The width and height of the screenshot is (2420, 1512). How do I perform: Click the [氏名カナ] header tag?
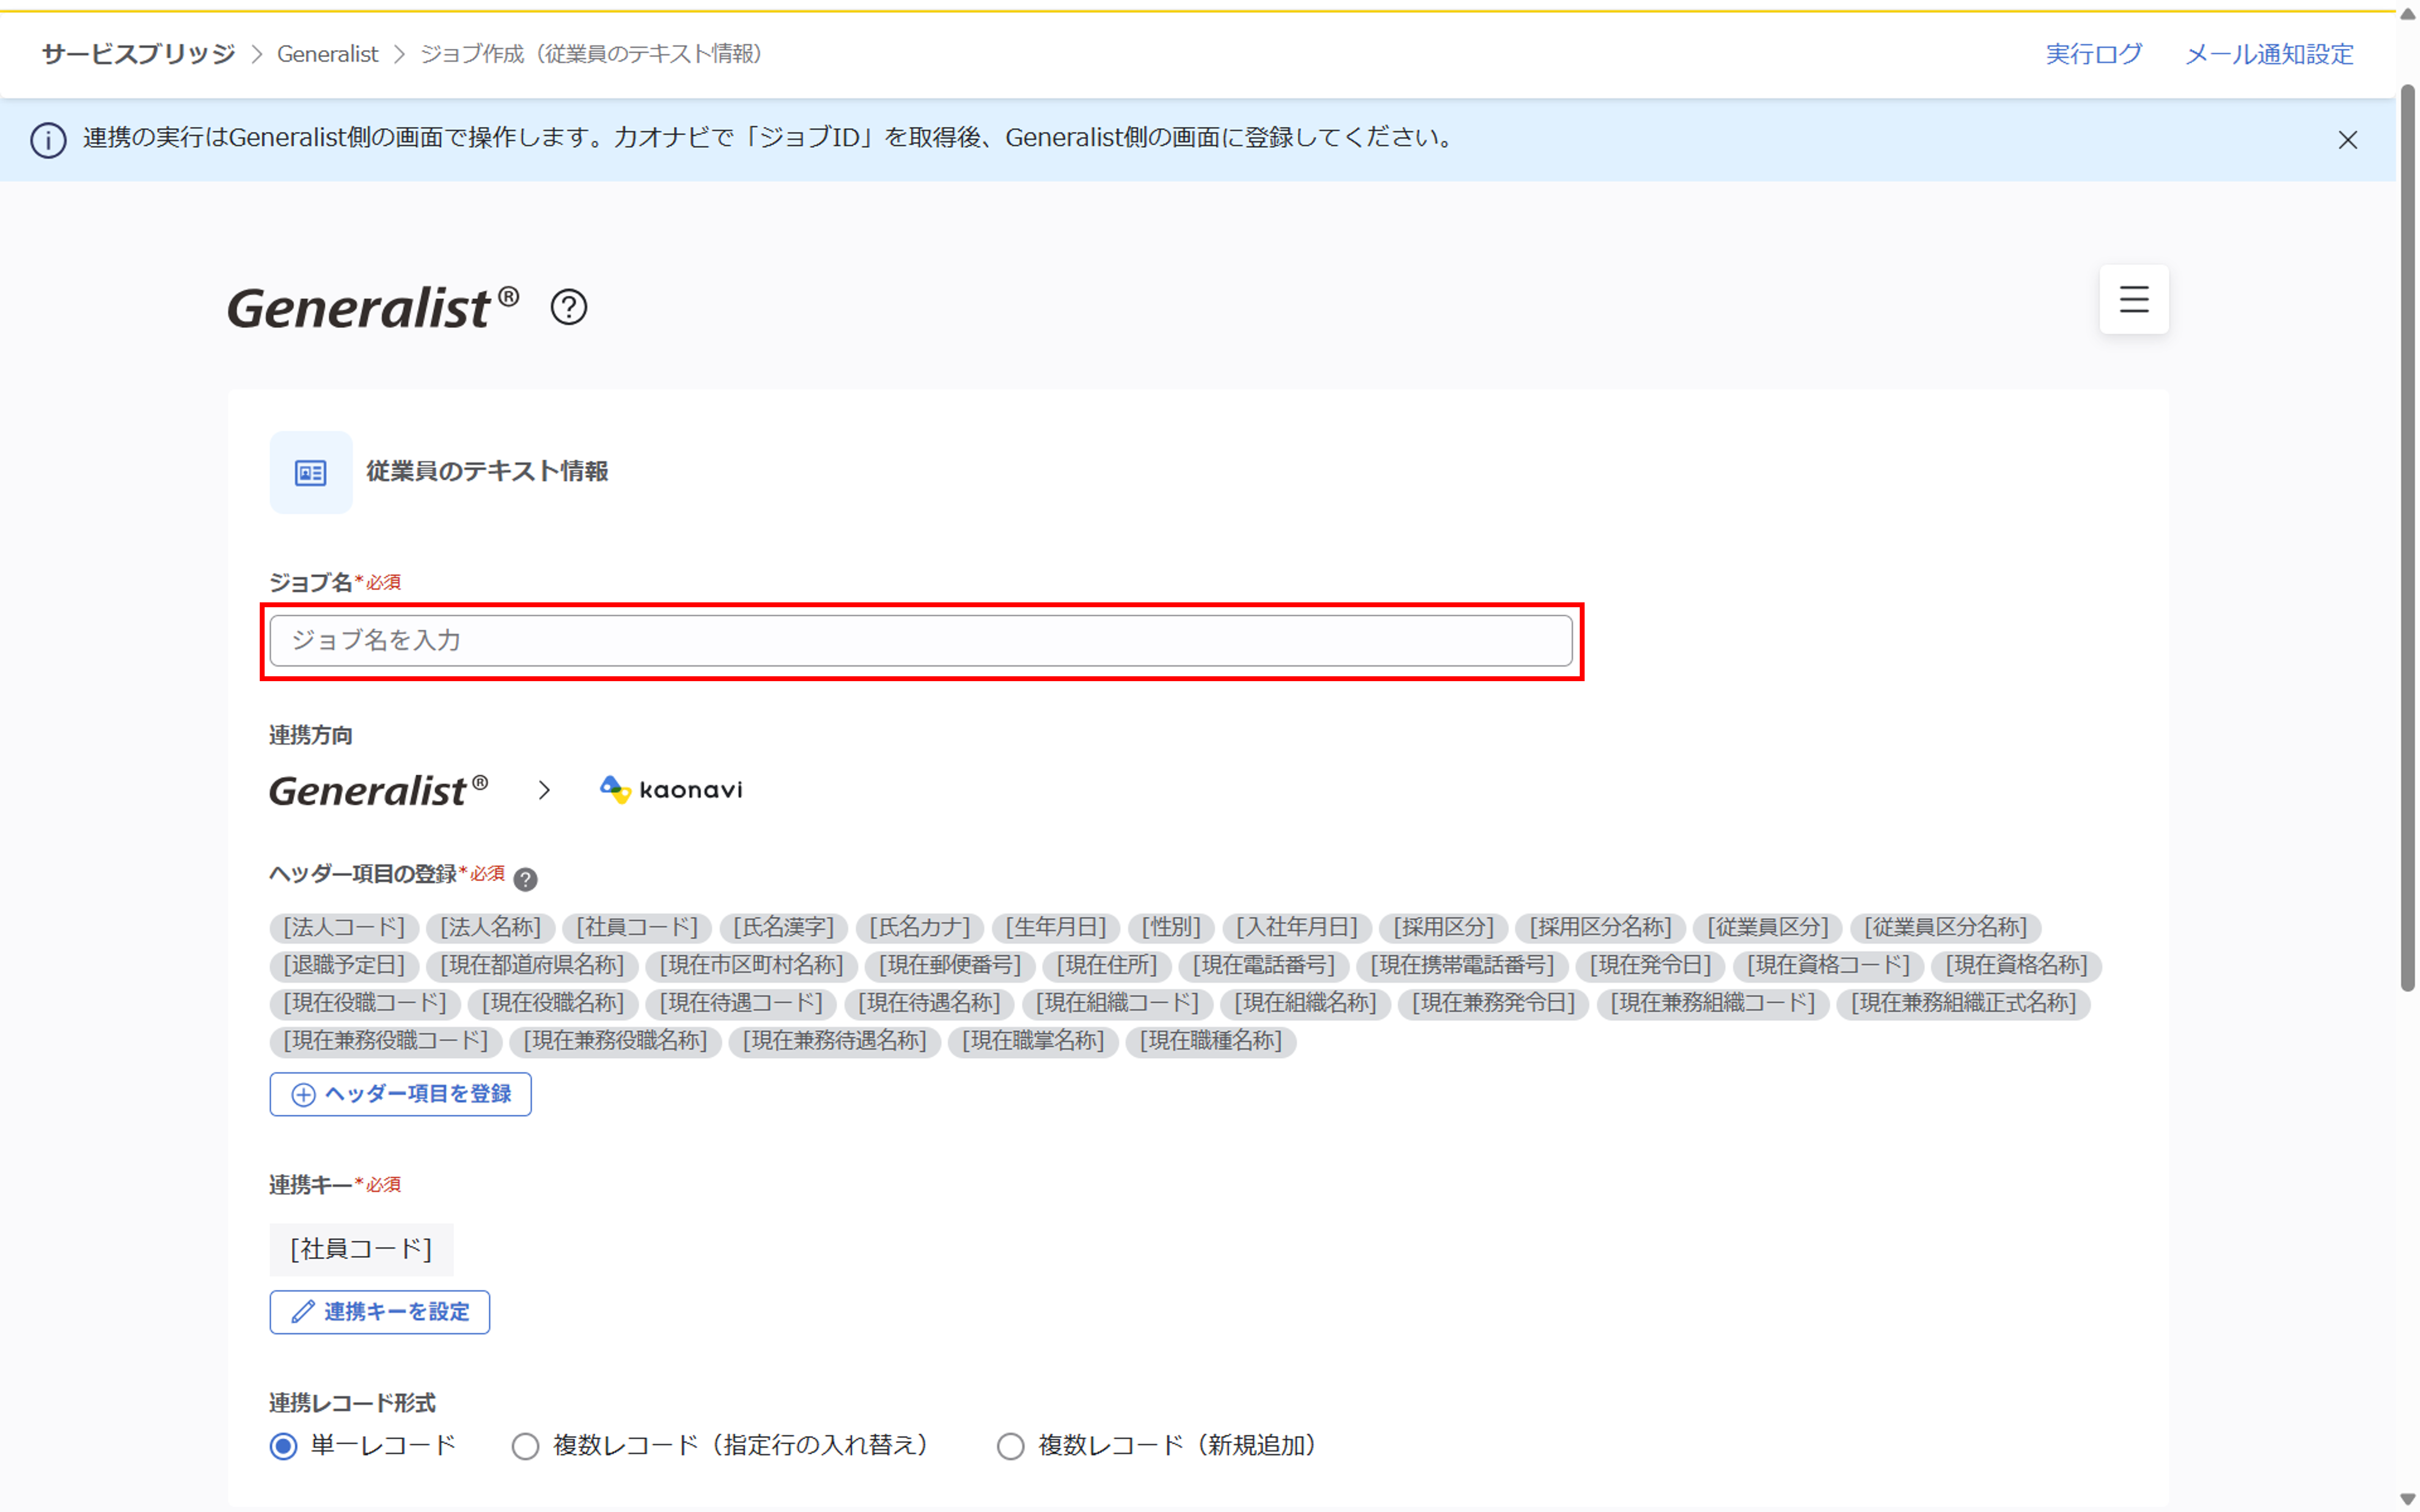(x=920, y=927)
